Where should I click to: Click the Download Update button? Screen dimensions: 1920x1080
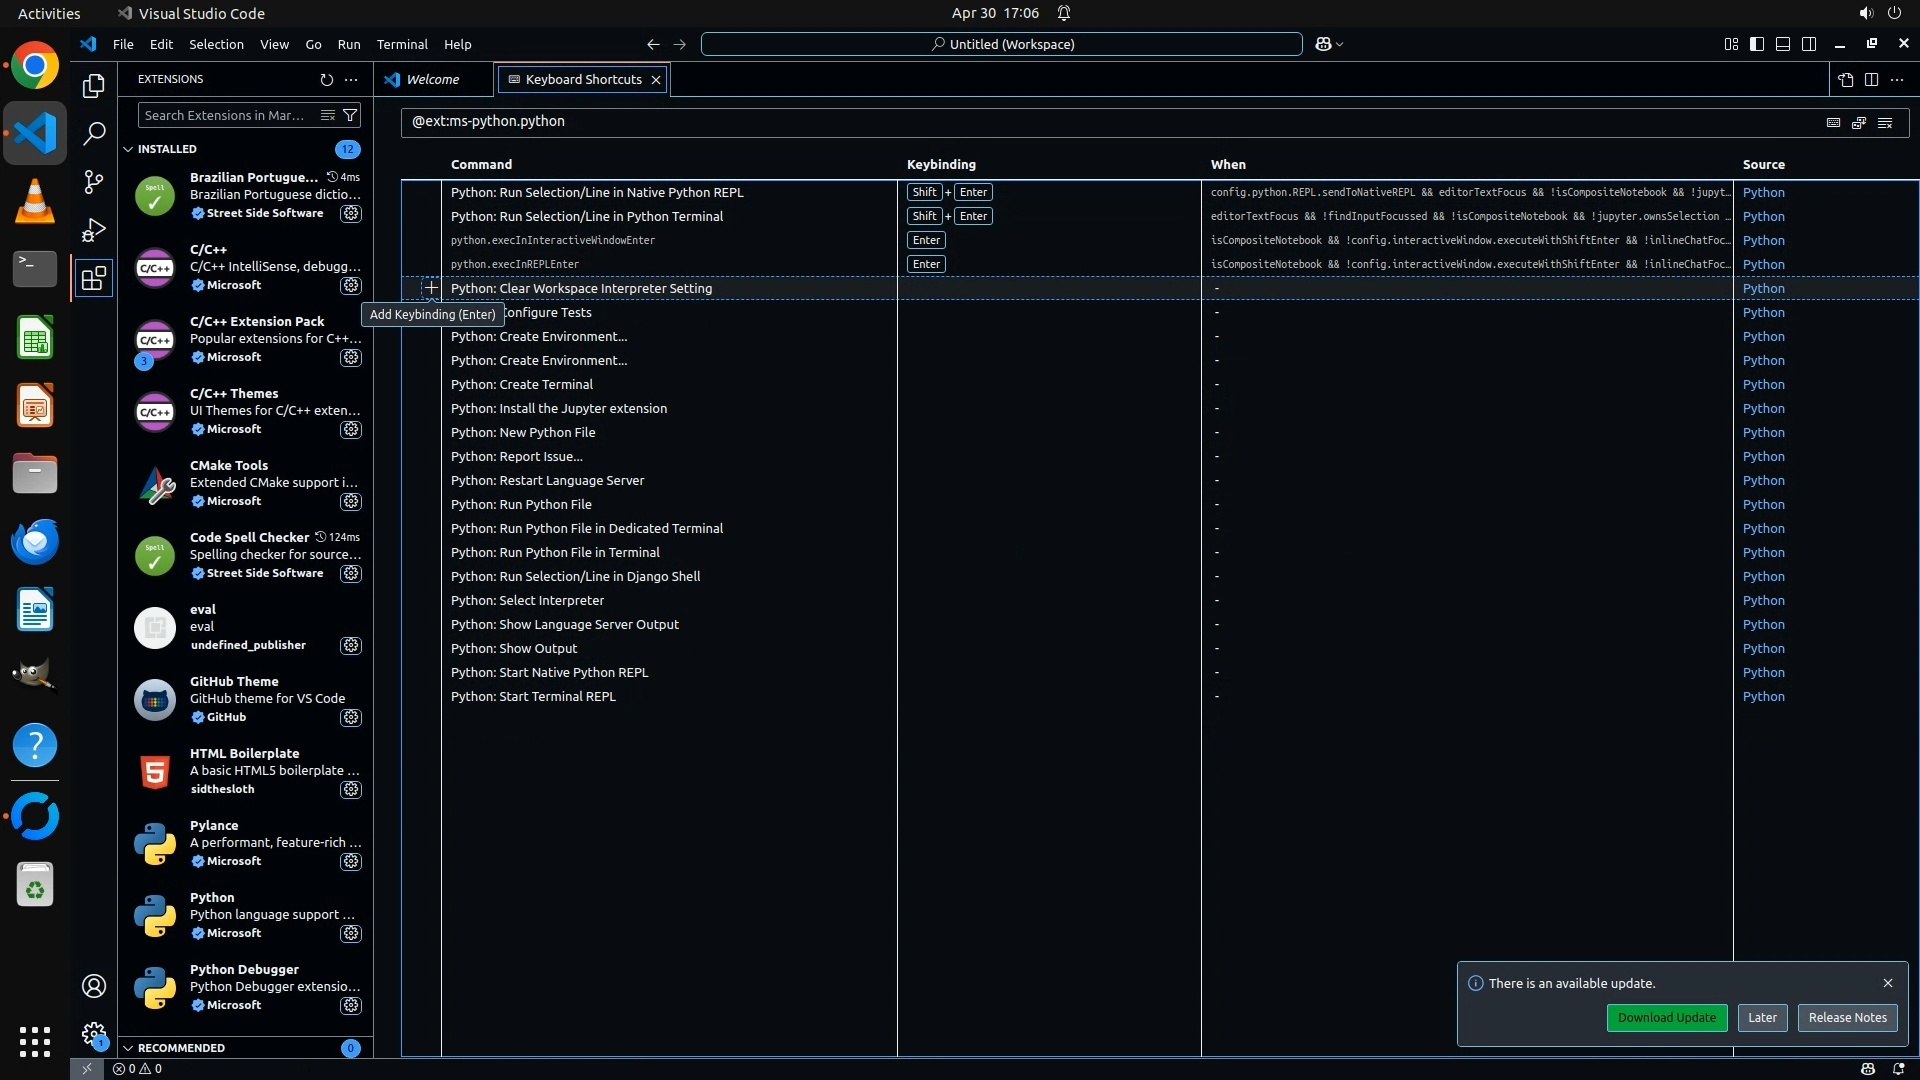click(1666, 1017)
